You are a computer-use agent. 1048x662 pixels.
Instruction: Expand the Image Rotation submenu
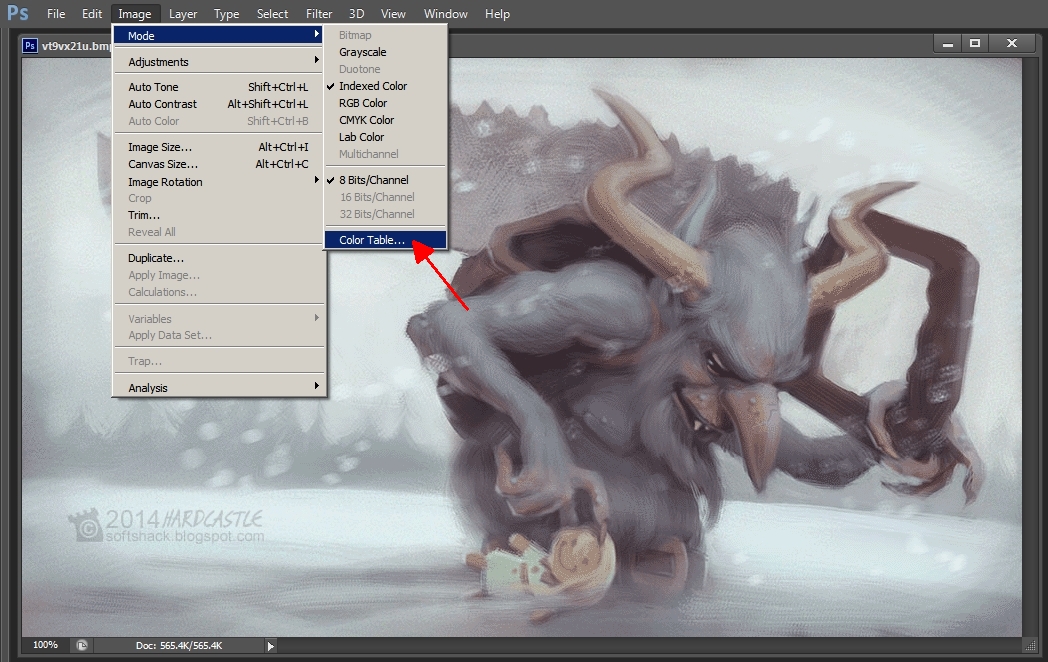(219, 181)
